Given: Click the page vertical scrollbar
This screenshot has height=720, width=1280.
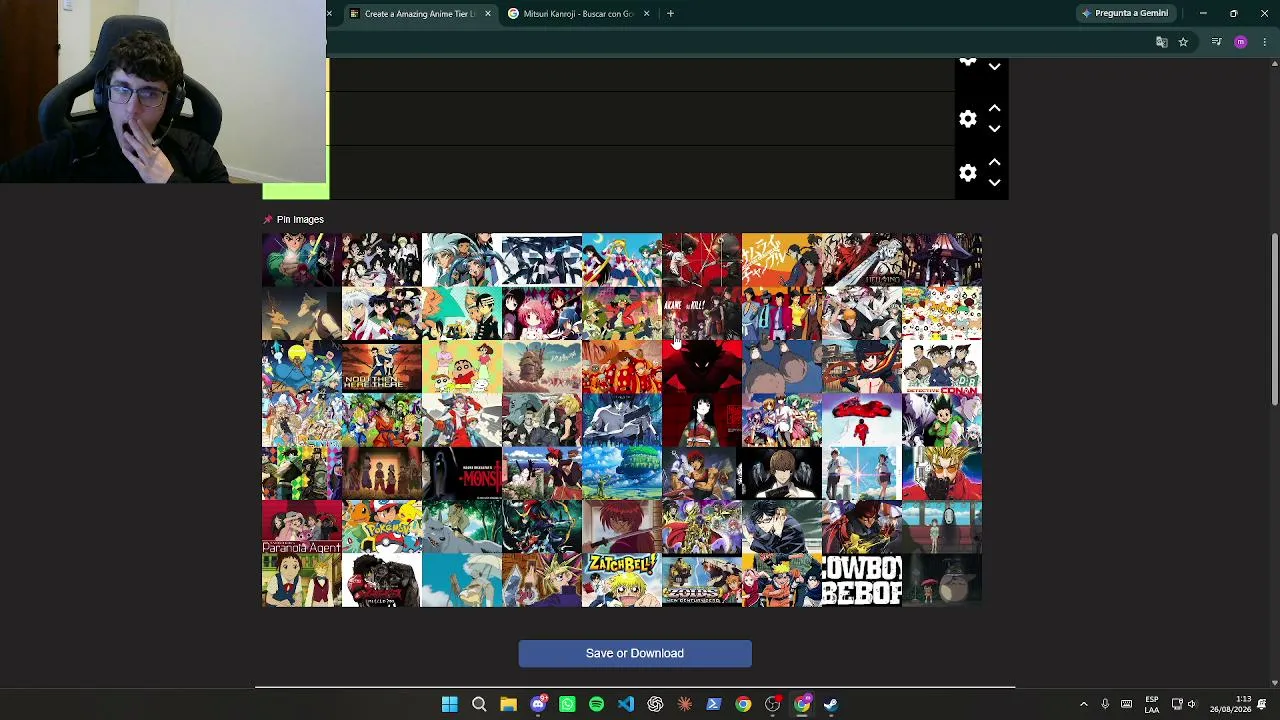Looking at the screenshot, I should (x=1274, y=320).
